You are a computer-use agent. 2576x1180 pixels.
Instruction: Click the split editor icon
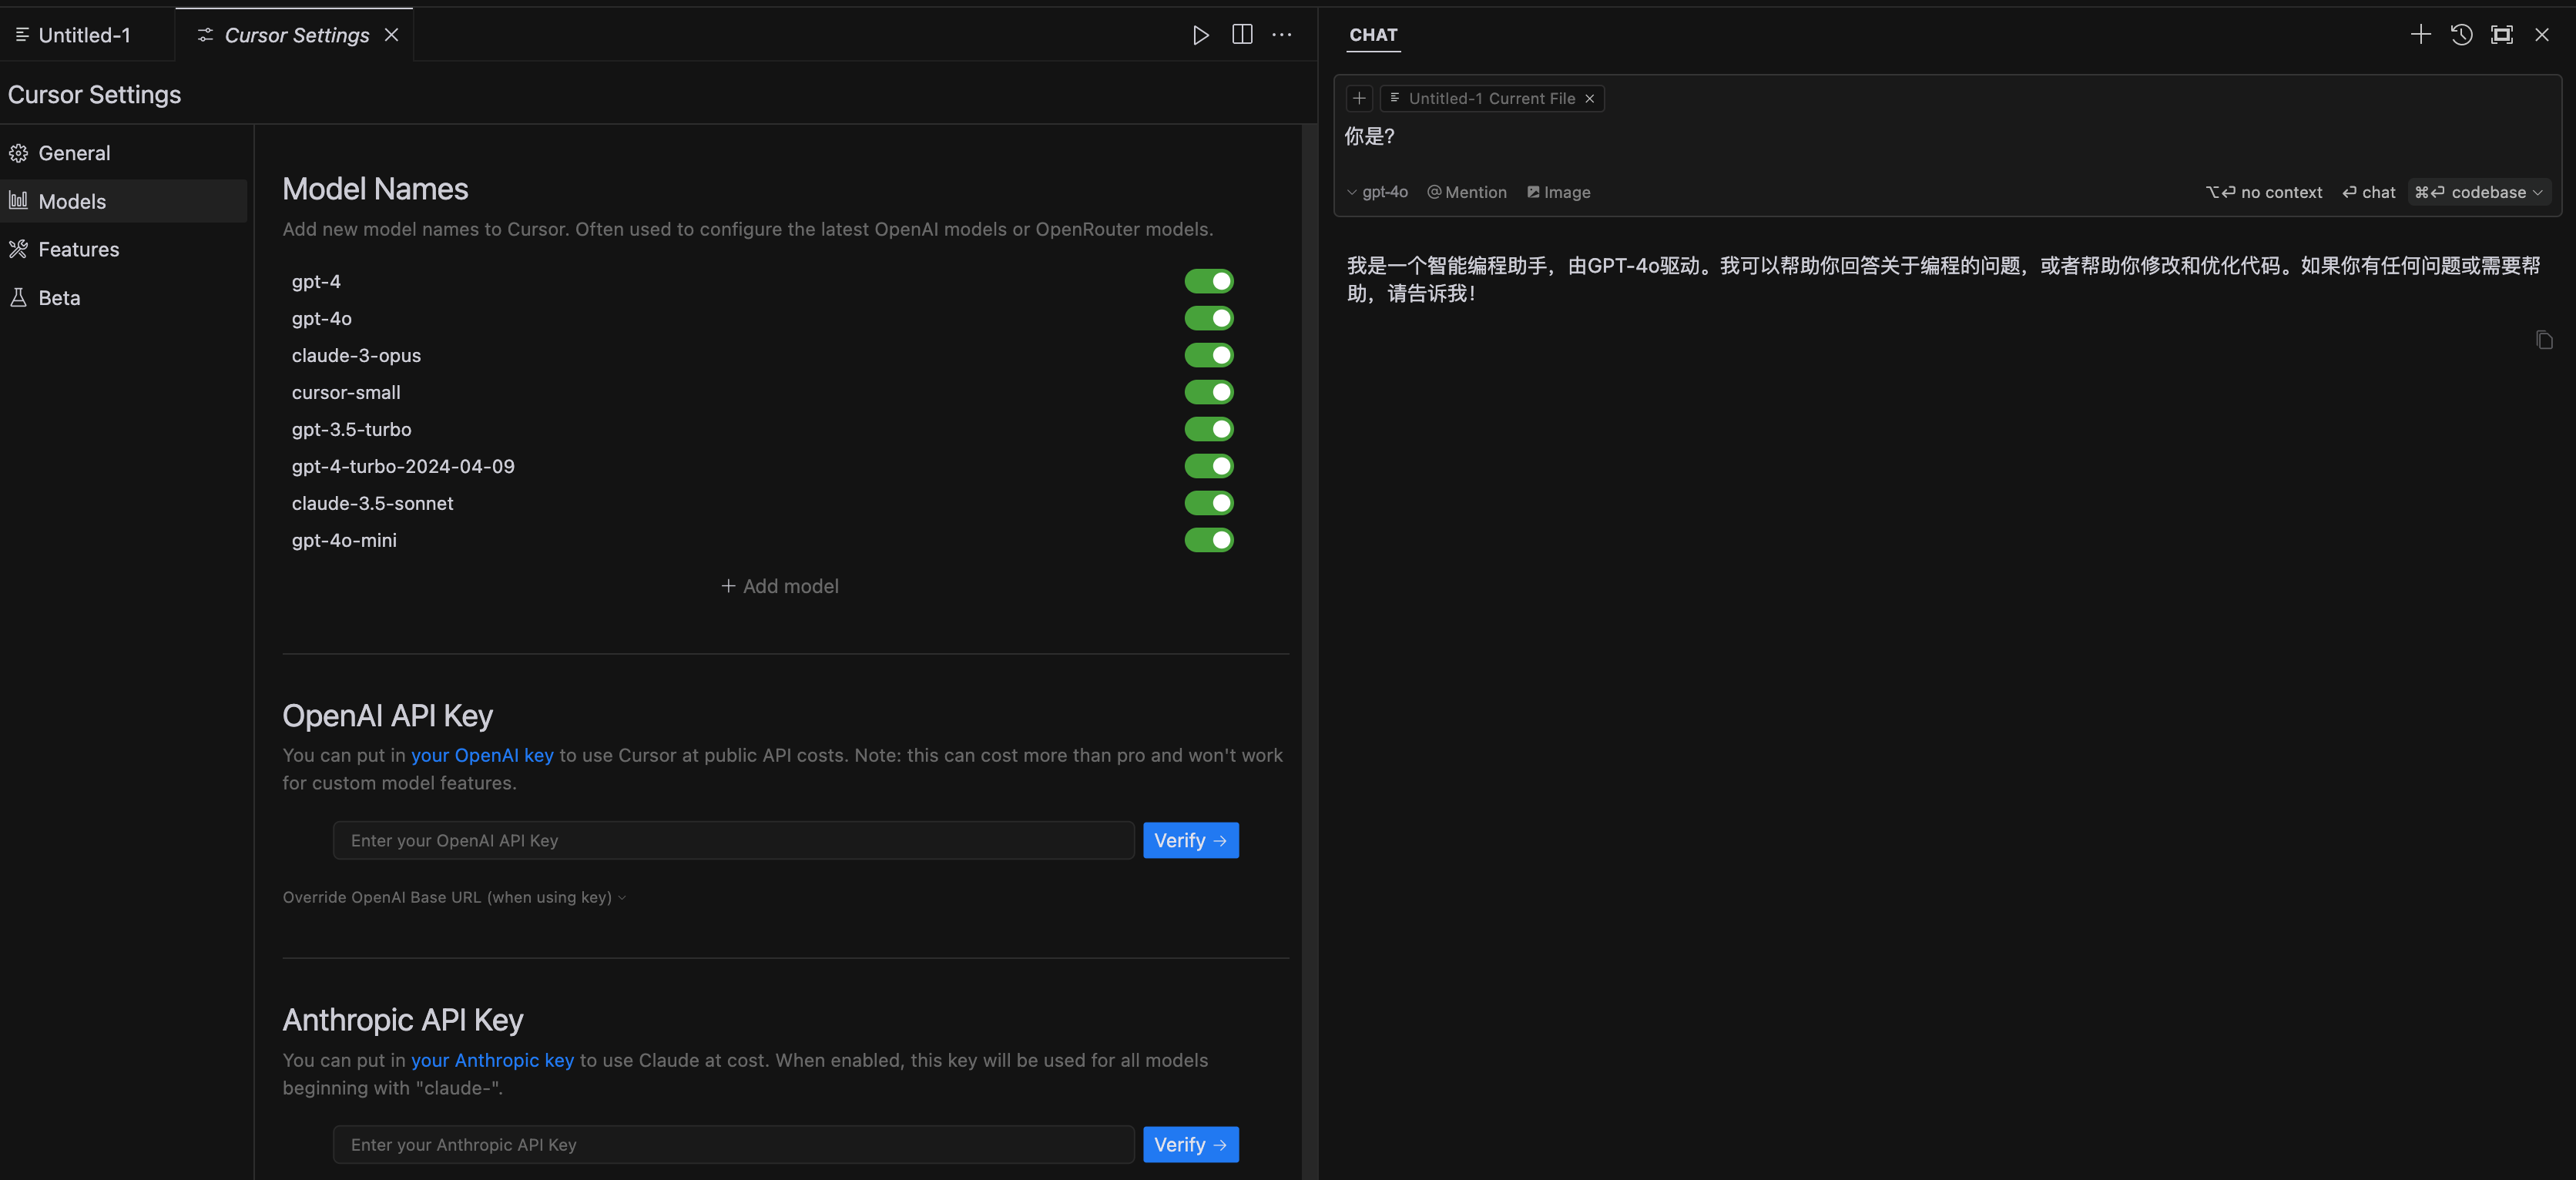point(1242,35)
